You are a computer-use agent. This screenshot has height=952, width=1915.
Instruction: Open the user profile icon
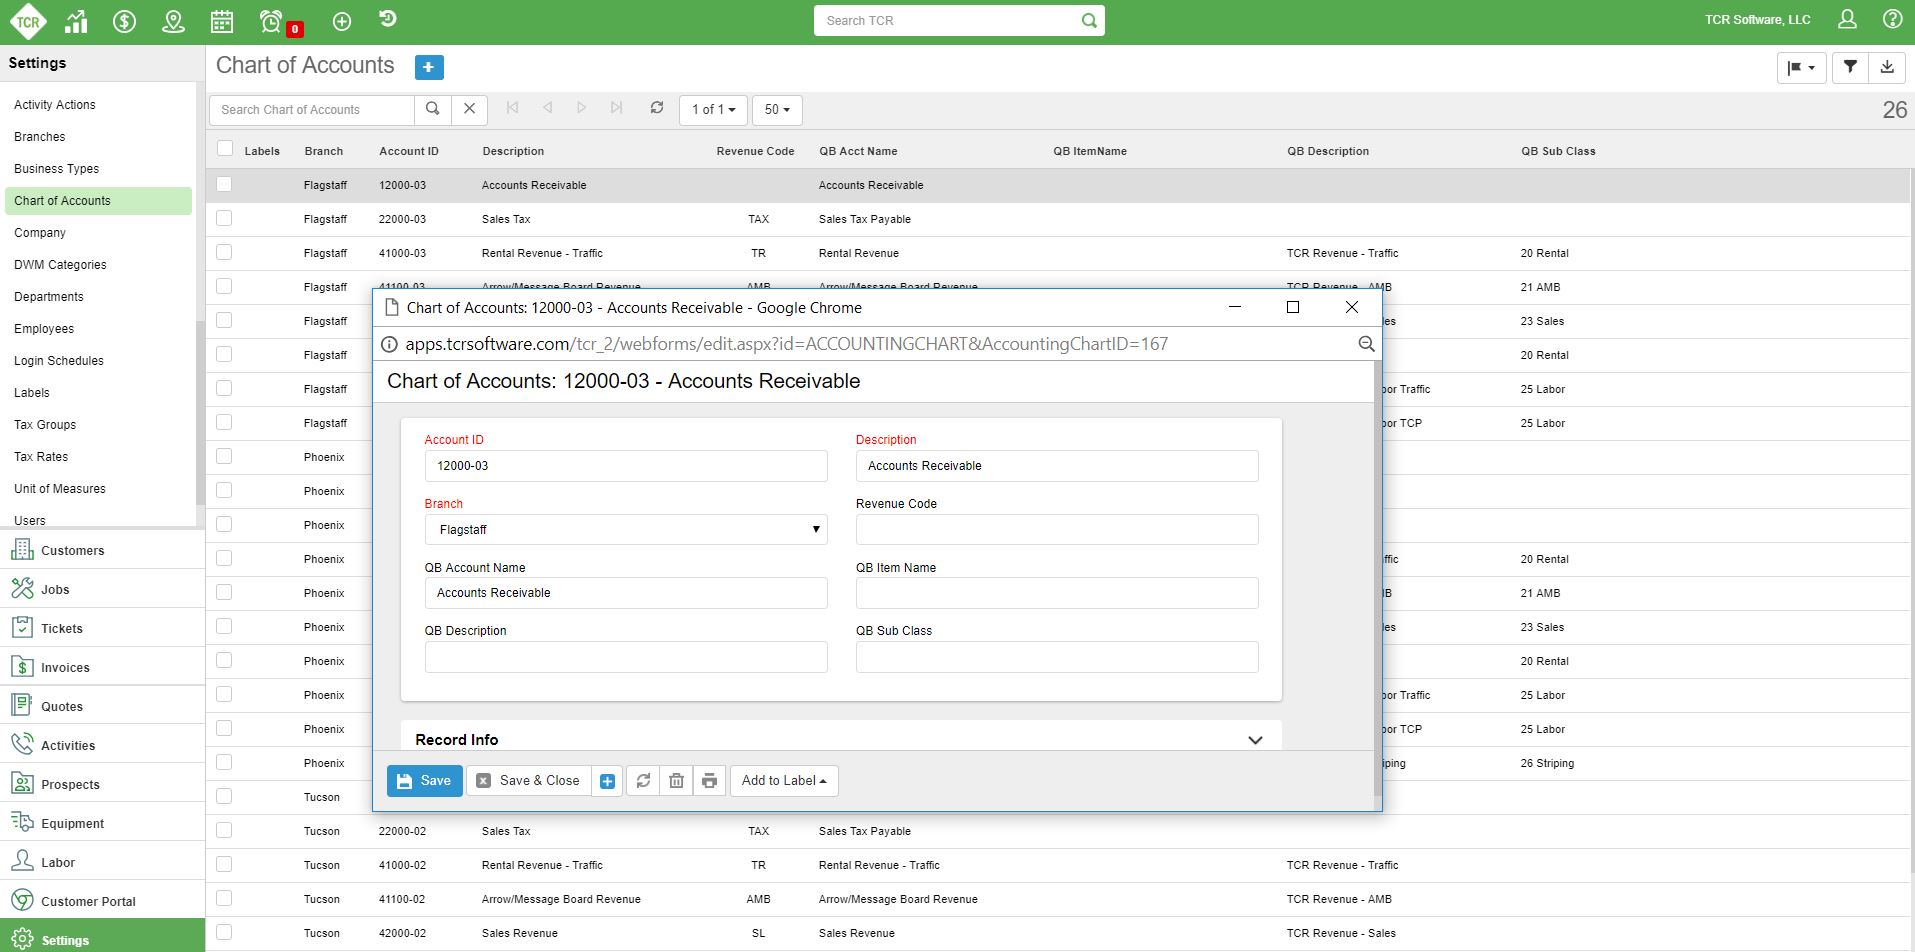(x=1847, y=19)
